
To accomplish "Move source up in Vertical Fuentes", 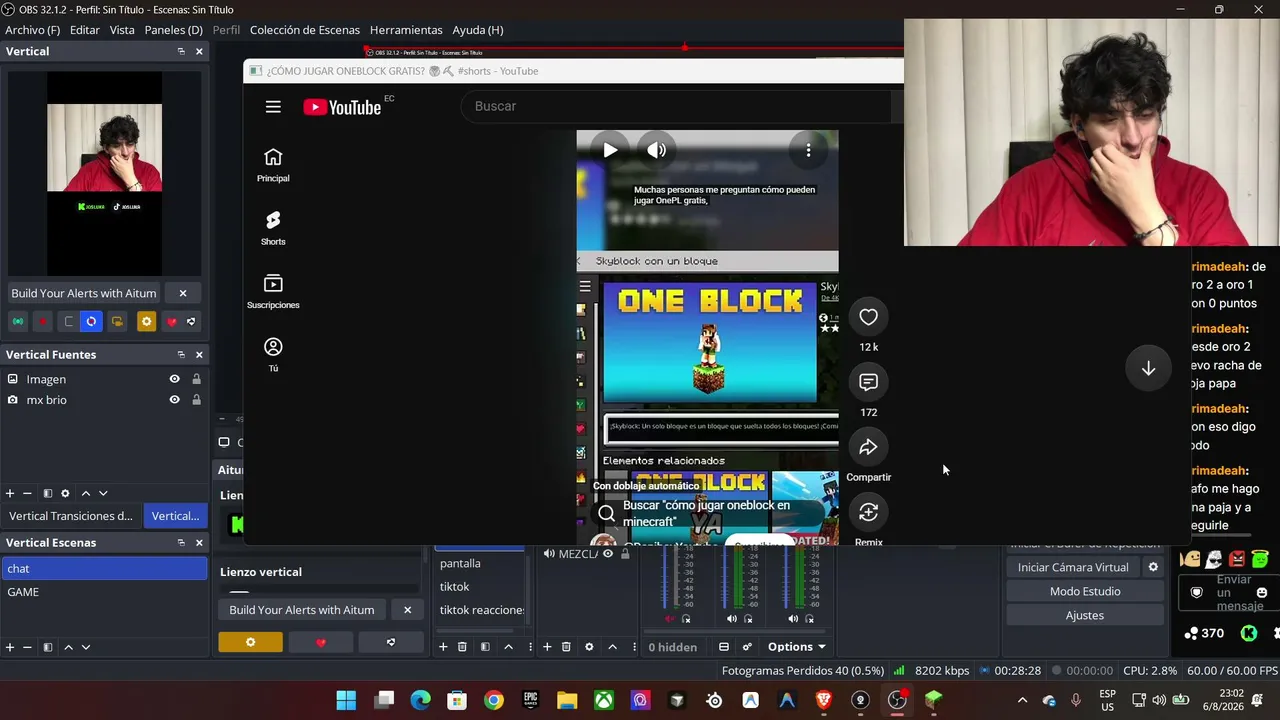I will [x=85, y=493].
